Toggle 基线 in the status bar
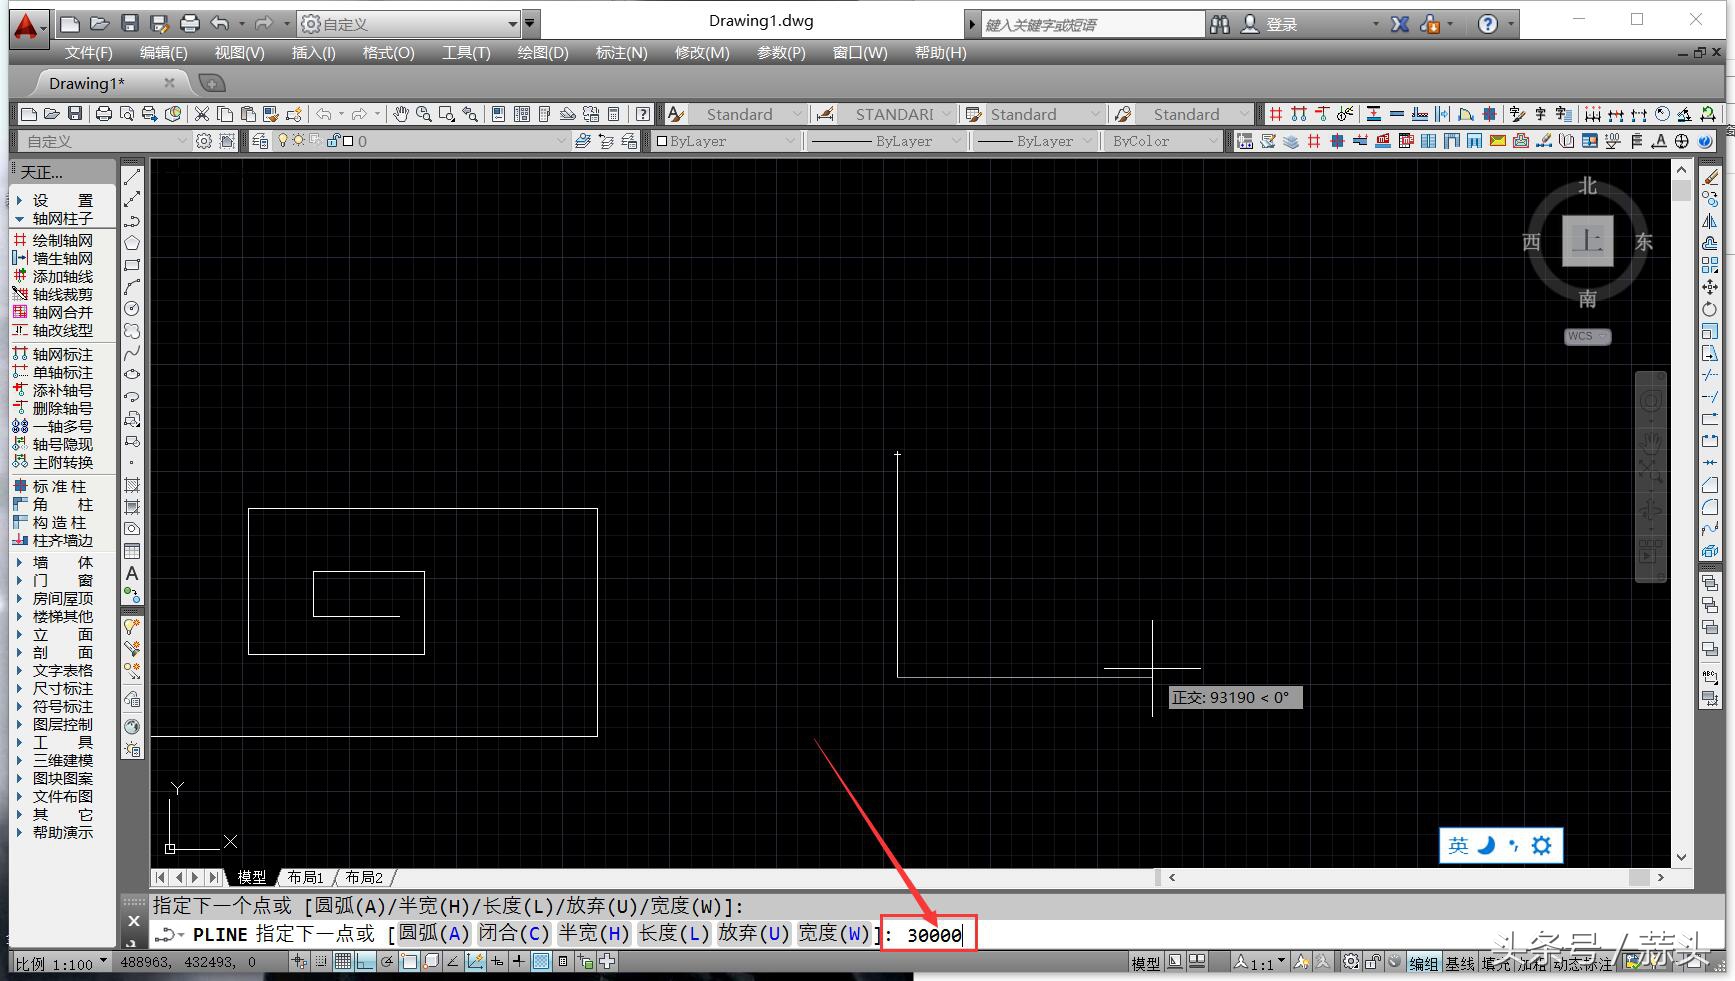 click(1460, 963)
